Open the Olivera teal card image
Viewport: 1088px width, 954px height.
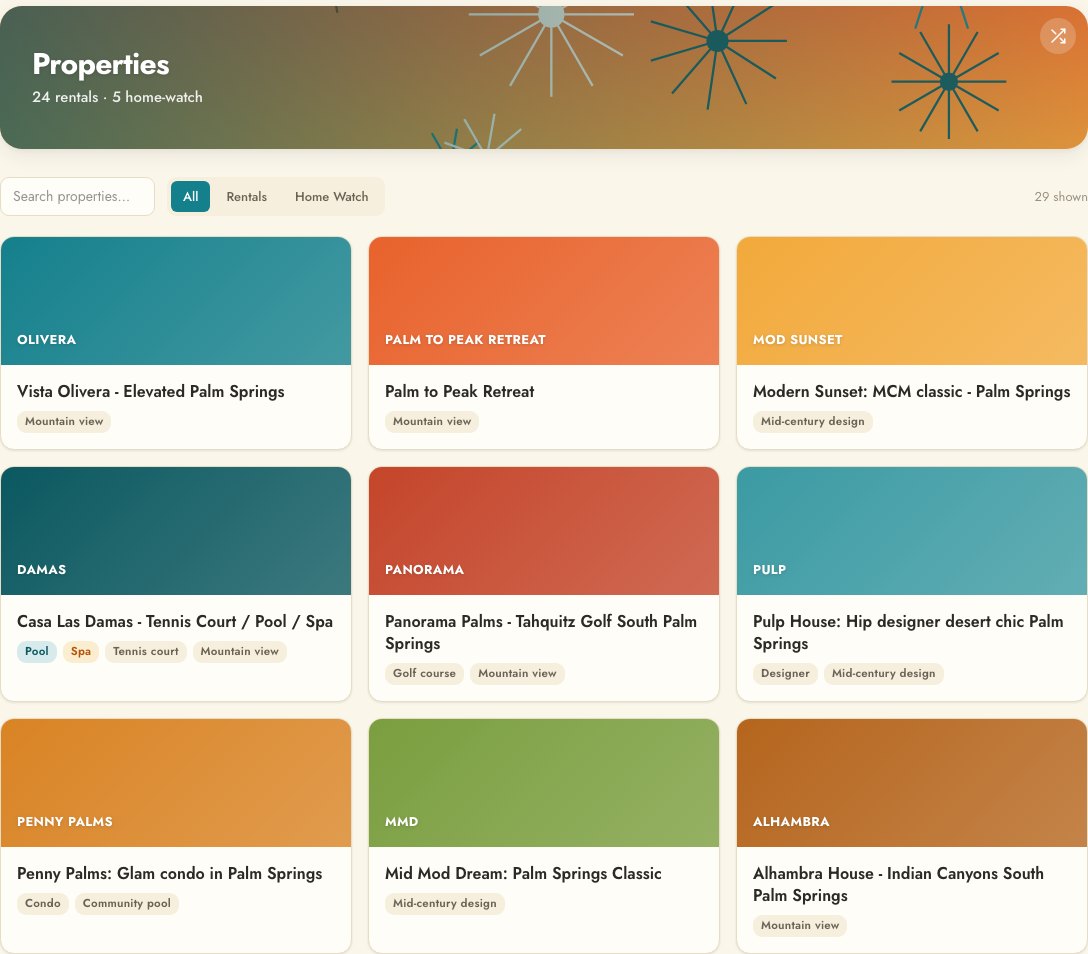click(x=176, y=301)
